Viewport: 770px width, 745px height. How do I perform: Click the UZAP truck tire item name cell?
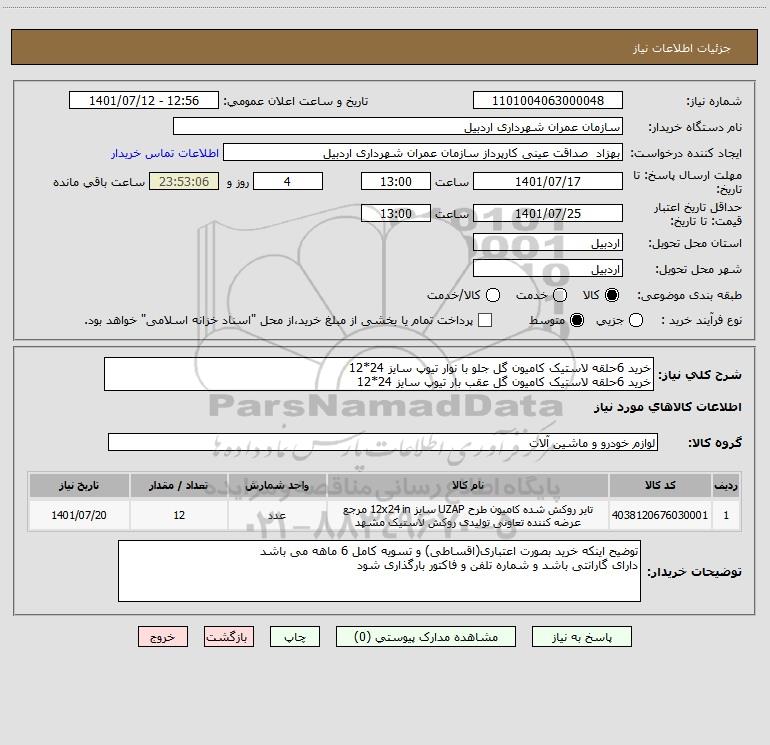click(x=468, y=515)
